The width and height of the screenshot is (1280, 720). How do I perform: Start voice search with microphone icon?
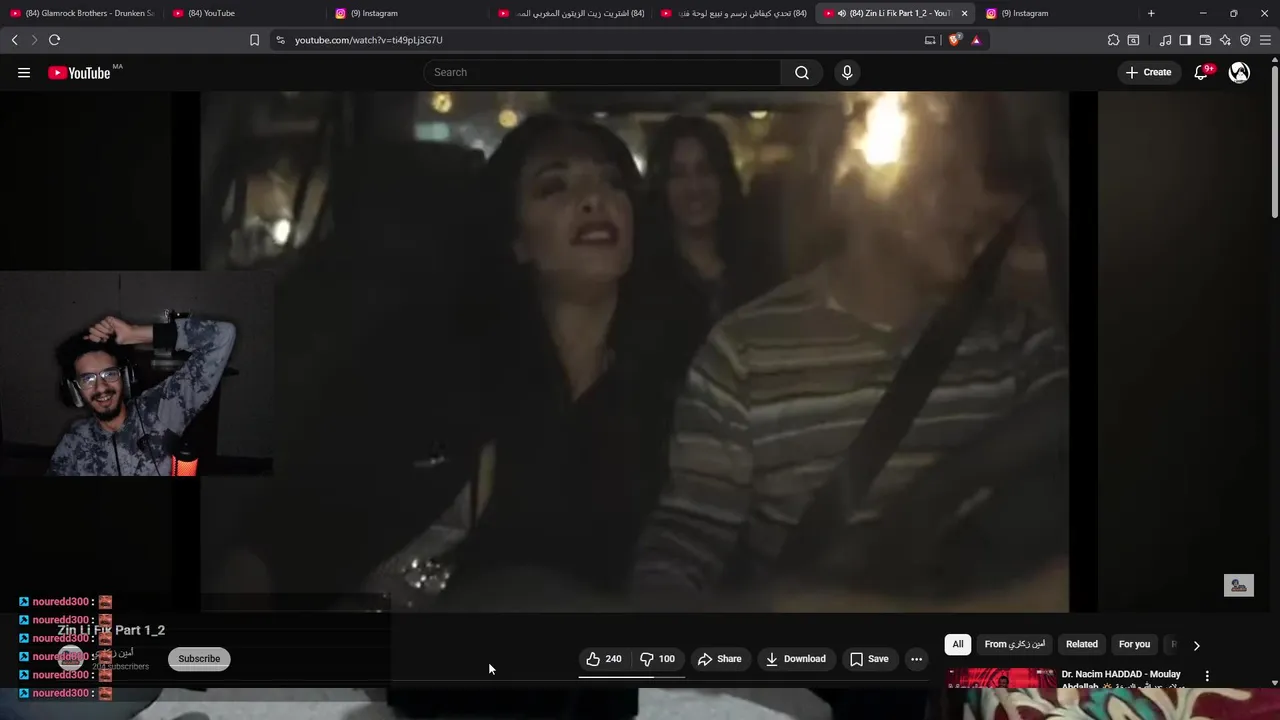coord(847,72)
